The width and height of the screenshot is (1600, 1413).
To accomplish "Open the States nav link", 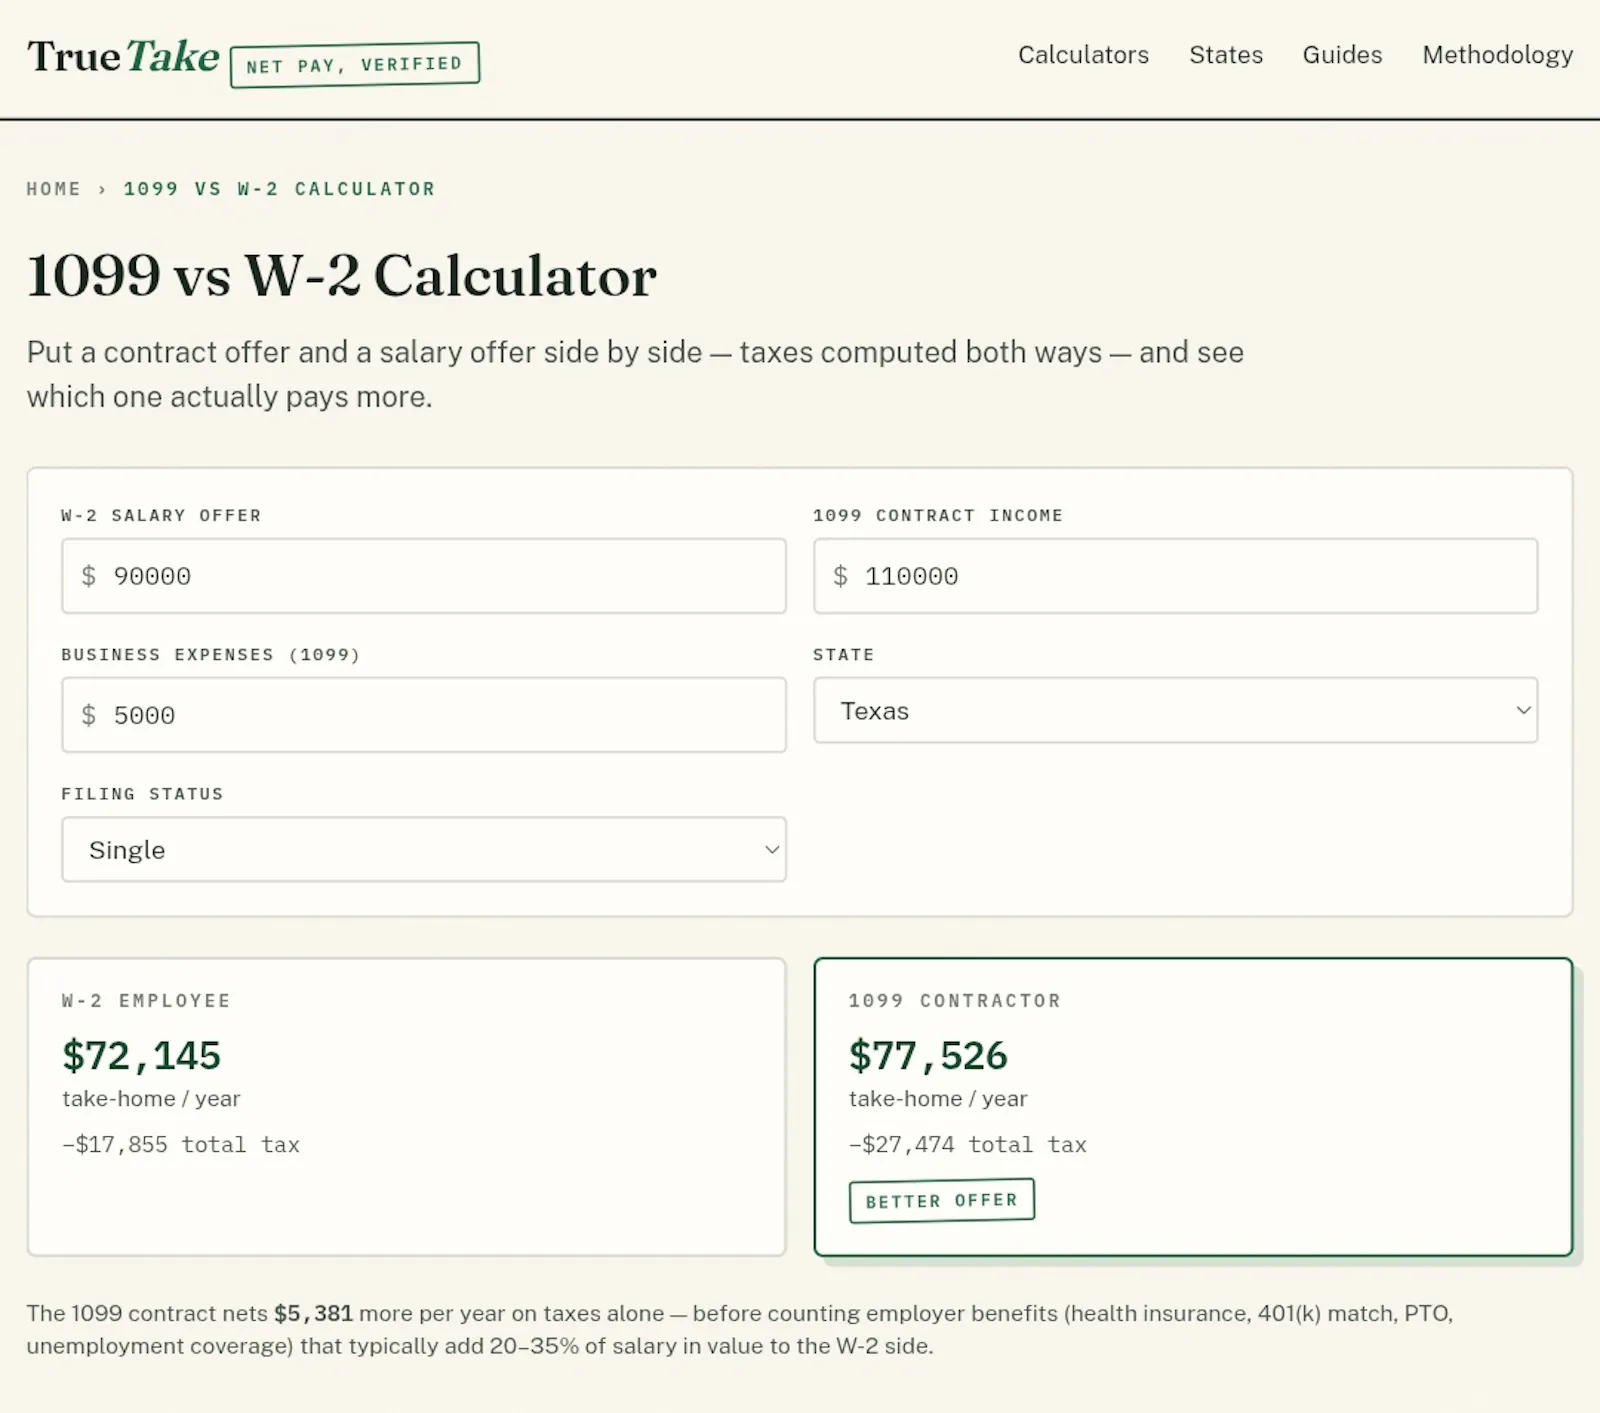I will click(x=1226, y=55).
